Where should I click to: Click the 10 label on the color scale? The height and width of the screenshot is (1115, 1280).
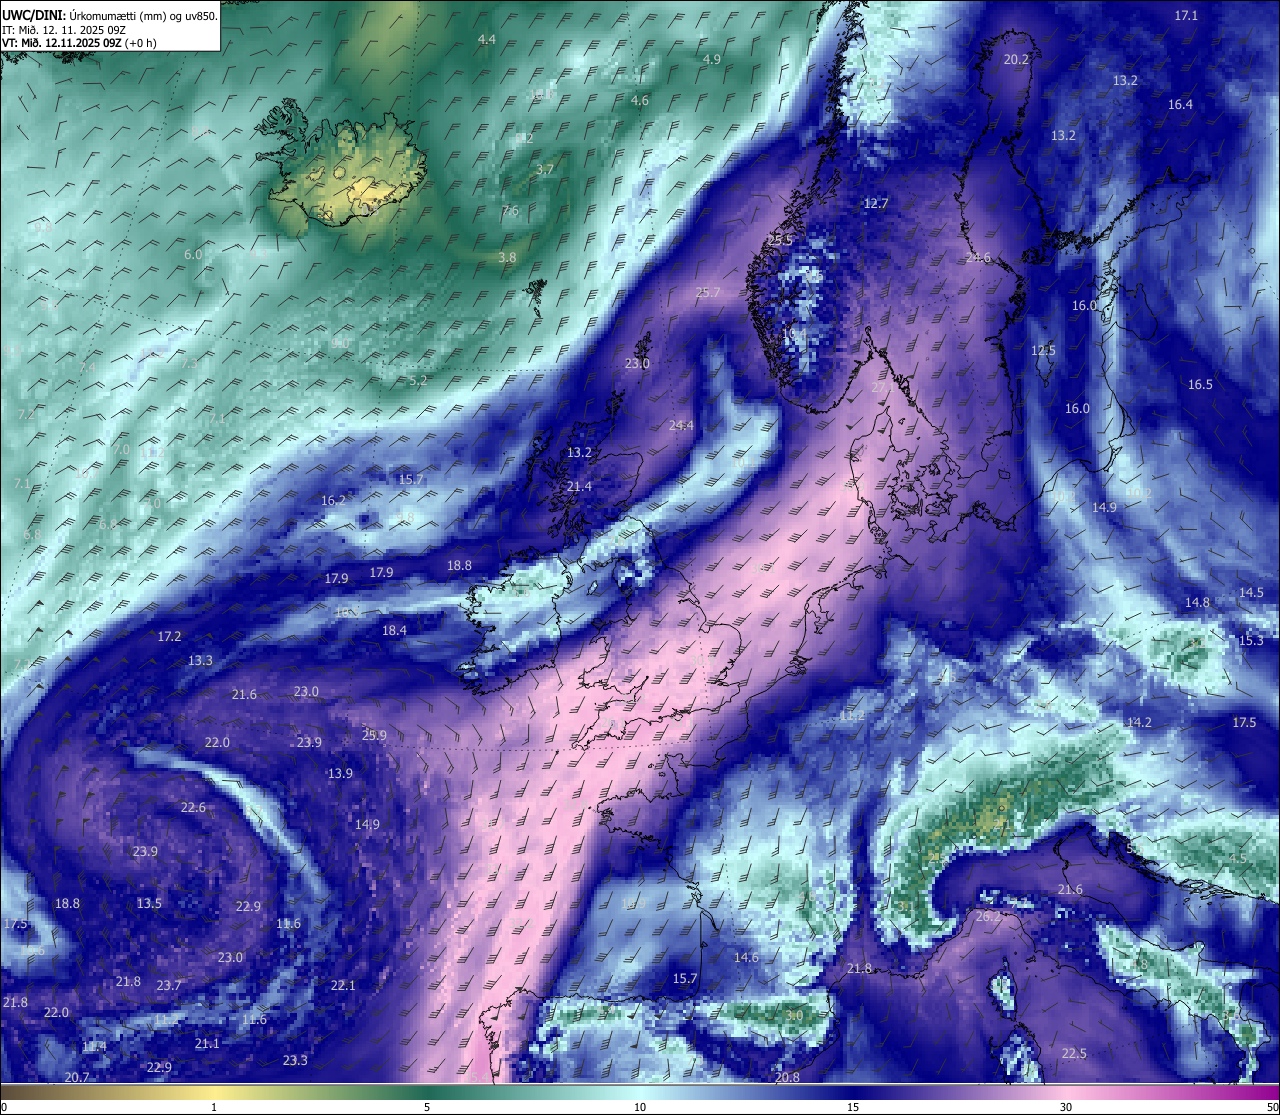tap(640, 1107)
